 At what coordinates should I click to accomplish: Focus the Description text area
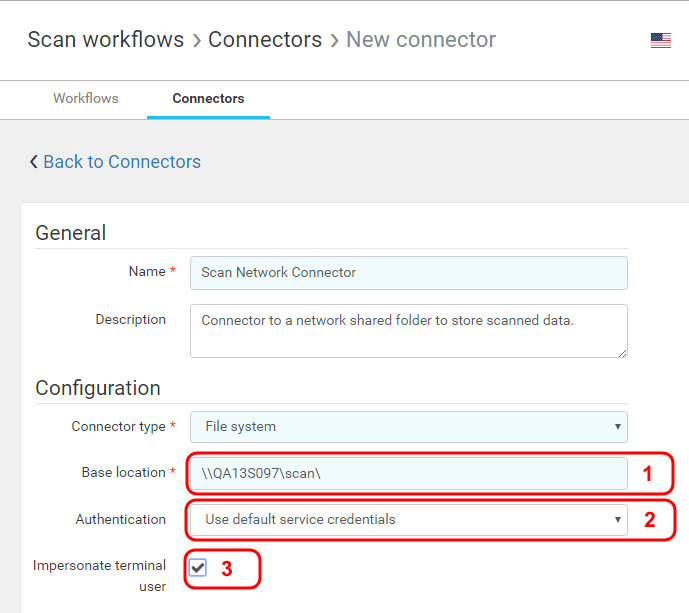point(408,330)
